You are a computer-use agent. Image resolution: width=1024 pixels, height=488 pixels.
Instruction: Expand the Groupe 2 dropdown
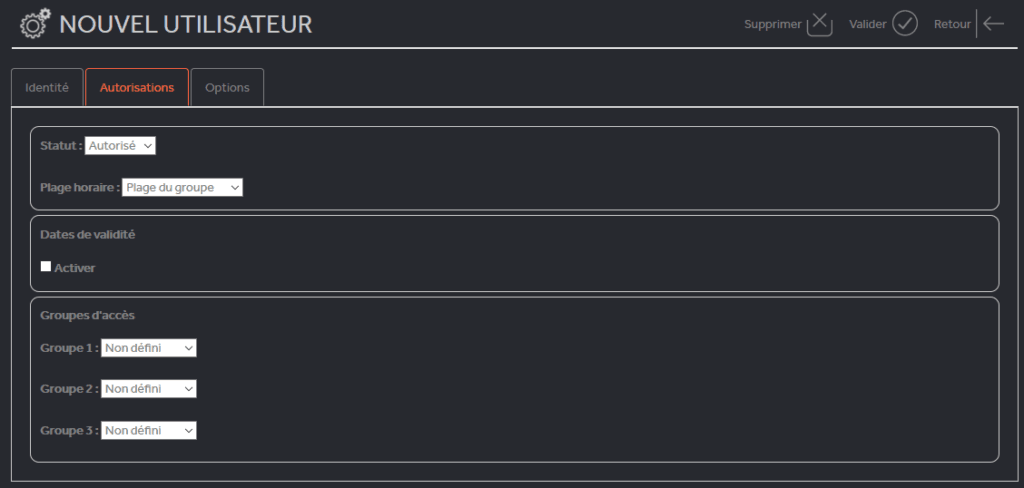pyautogui.click(x=148, y=389)
